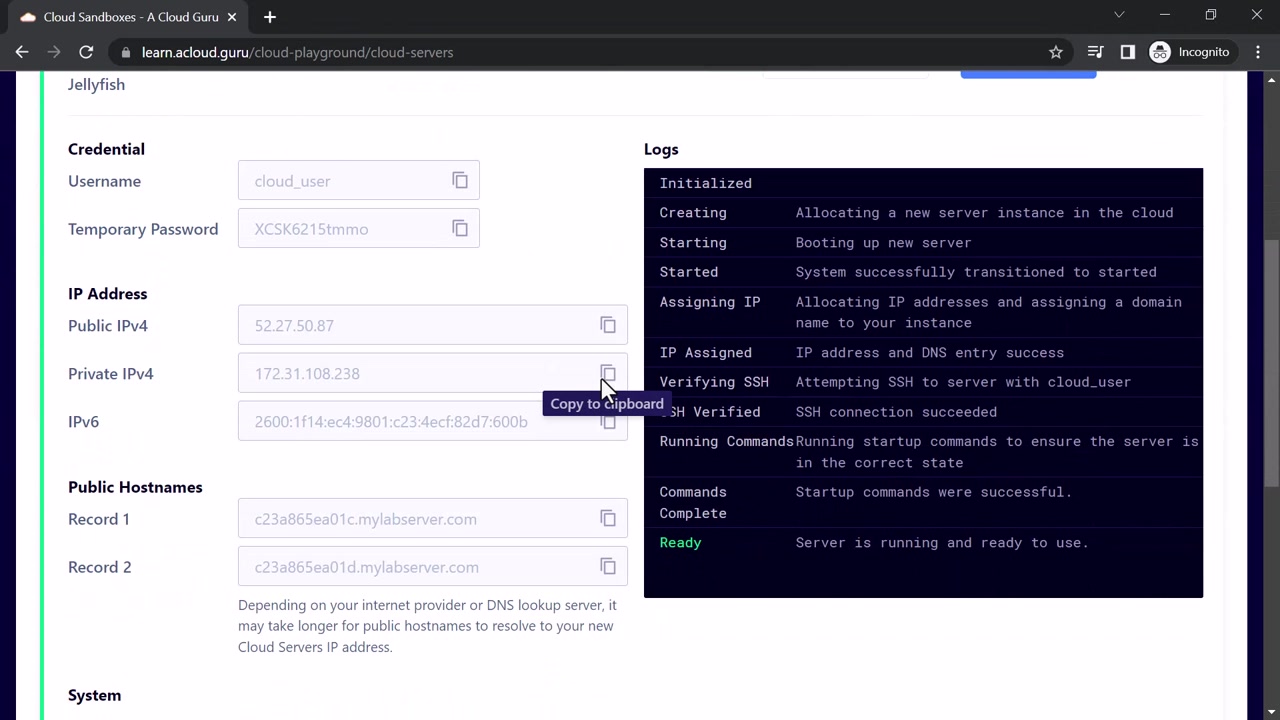Copy the Temporary Password value

tap(460, 229)
